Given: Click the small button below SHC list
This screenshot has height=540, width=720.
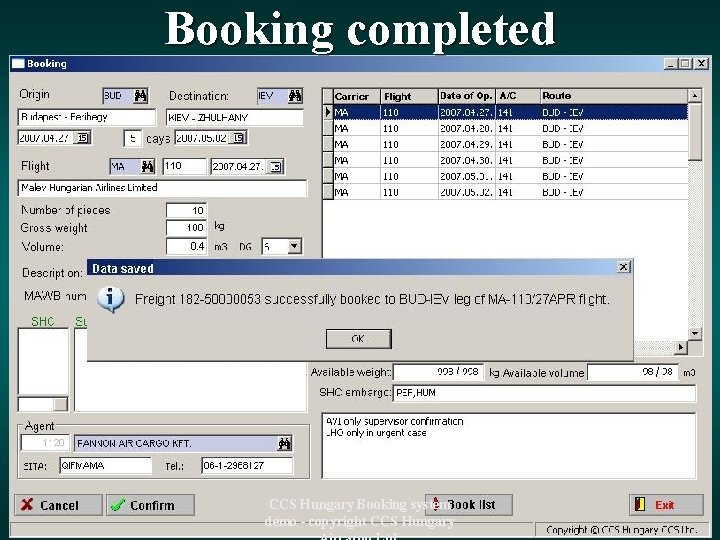Looking at the screenshot, I should pyautogui.click(x=61, y=405).
